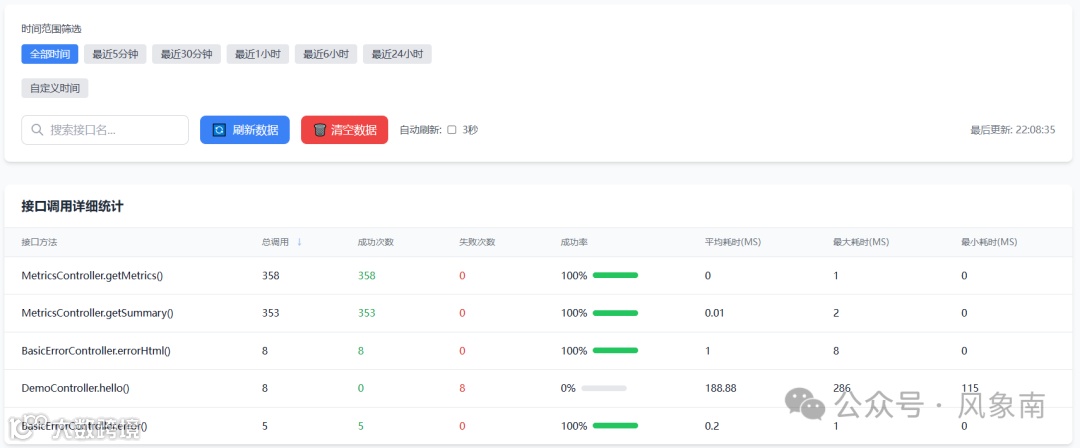Click the 0% rate bar for DemoController.hello()
Screen dimensions: 1080x448
pos(604,388)
